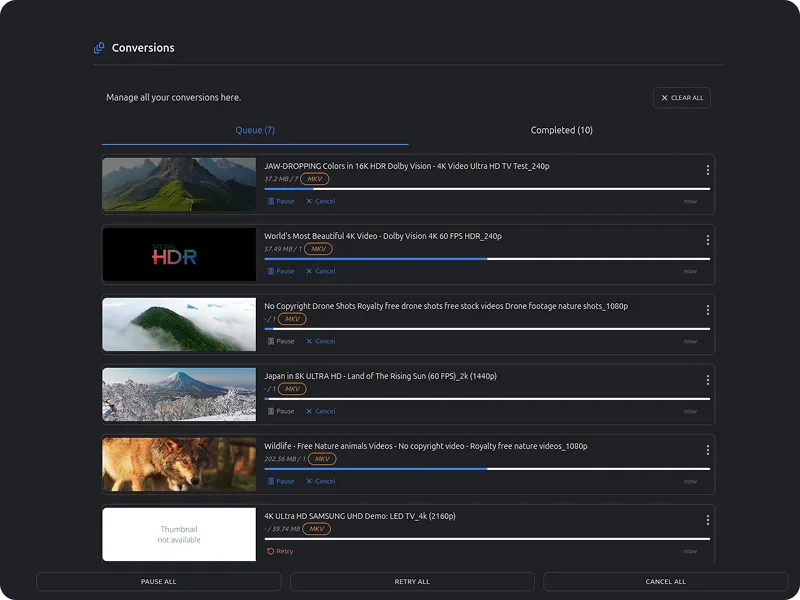This screenshot has height=600, width=800.
Task: Click the Conversions app icon in the header
Action: pos(98,47)
